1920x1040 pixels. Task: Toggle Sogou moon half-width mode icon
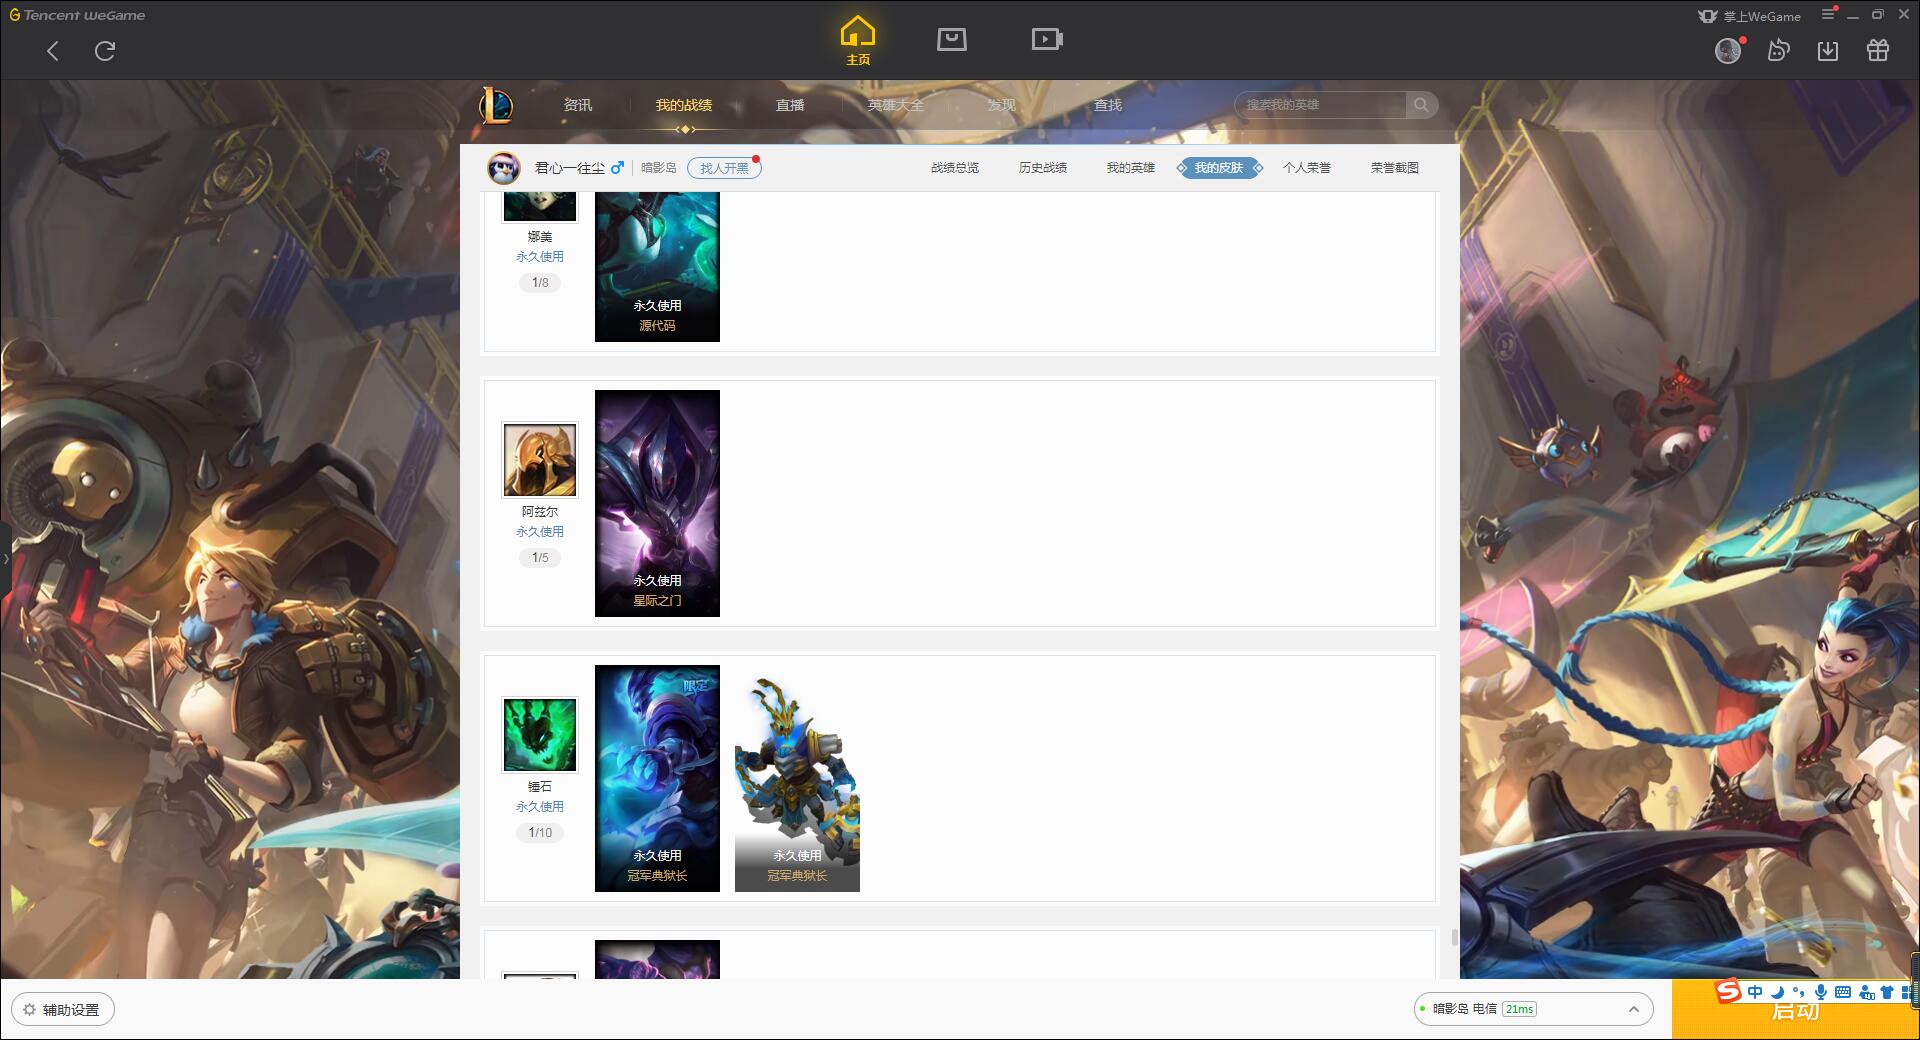1777,992
